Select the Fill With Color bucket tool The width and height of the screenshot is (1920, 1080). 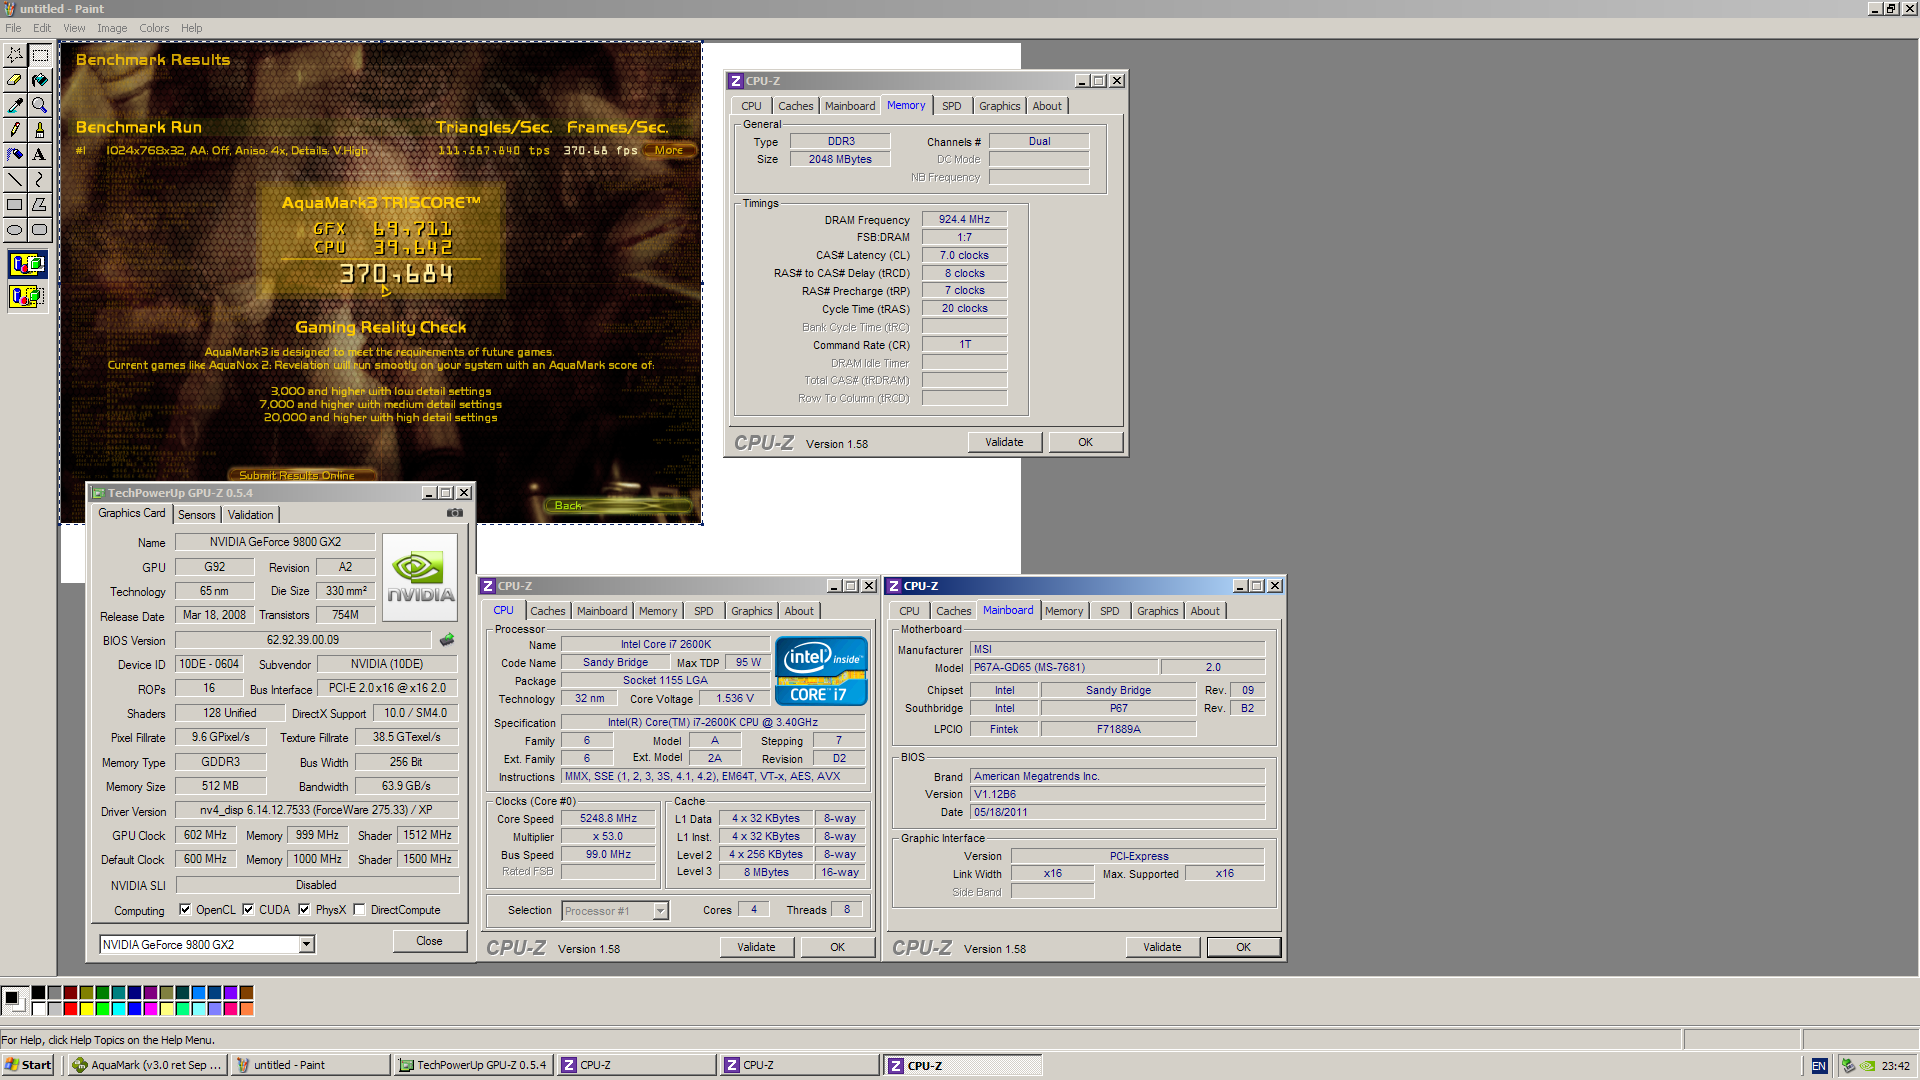tap(40, 80)
